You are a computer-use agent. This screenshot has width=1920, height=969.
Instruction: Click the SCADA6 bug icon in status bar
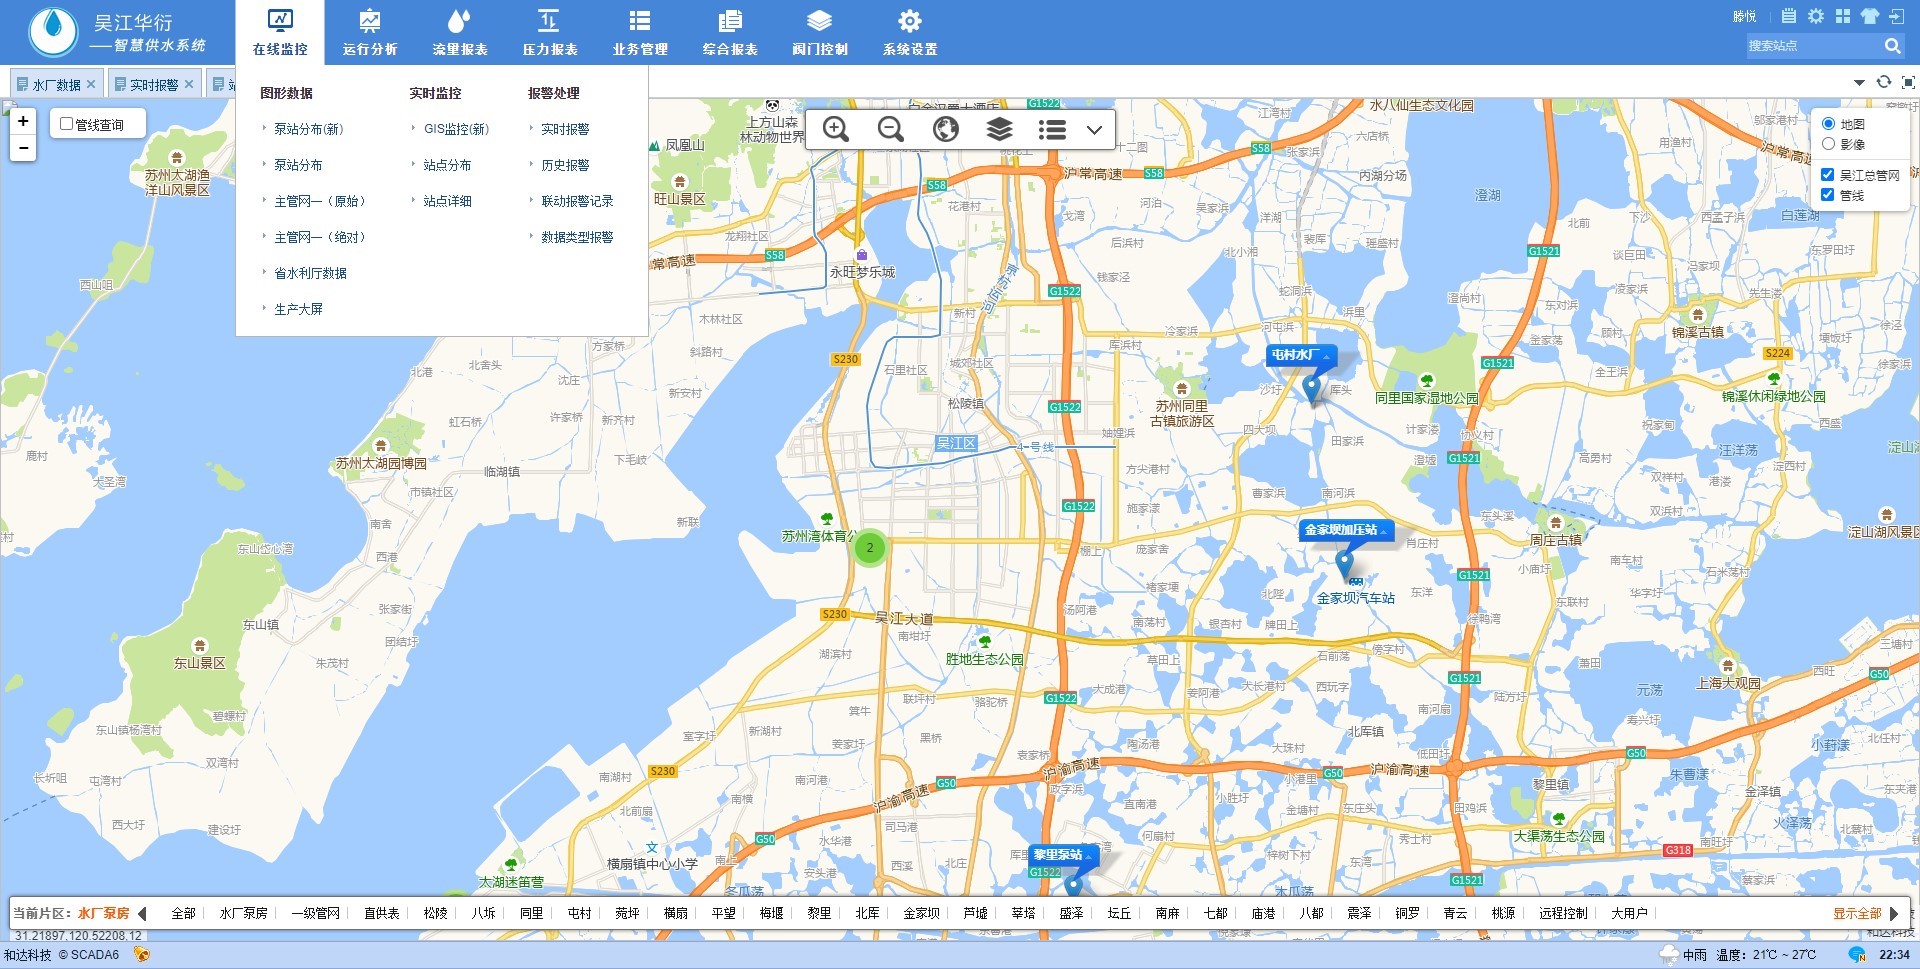click(142, 954)
